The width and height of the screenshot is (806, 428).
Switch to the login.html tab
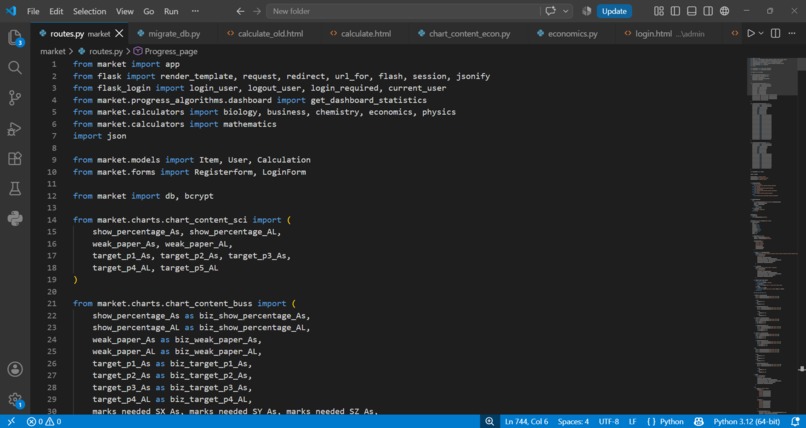(x=669, y=33)
